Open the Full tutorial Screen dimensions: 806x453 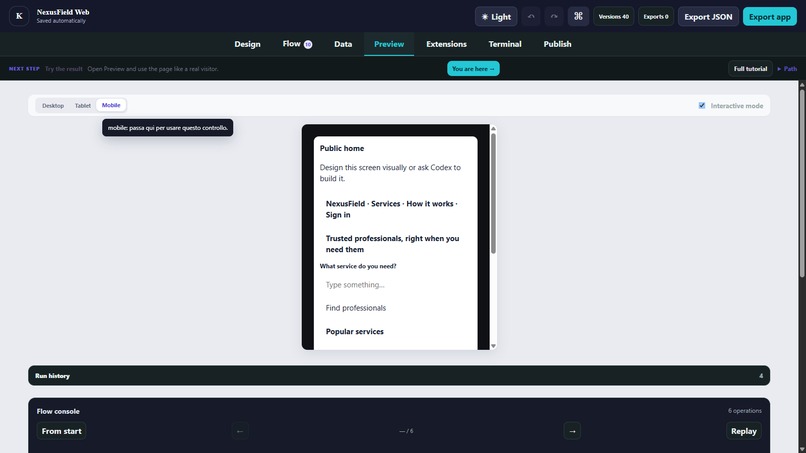tap(750, 68)
